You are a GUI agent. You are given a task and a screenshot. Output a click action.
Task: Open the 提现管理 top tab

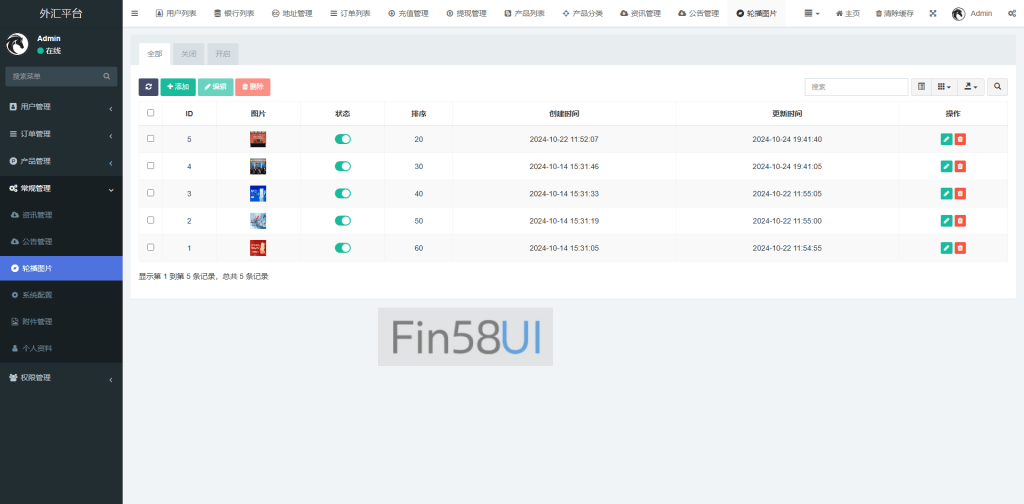click(466, 13)
